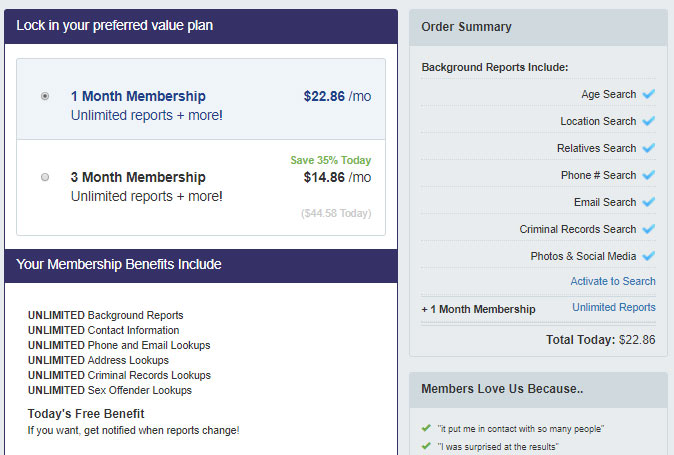Click the $22.86 /mo price
Screen dimensions: 674x455
click(x=337, y=96)
